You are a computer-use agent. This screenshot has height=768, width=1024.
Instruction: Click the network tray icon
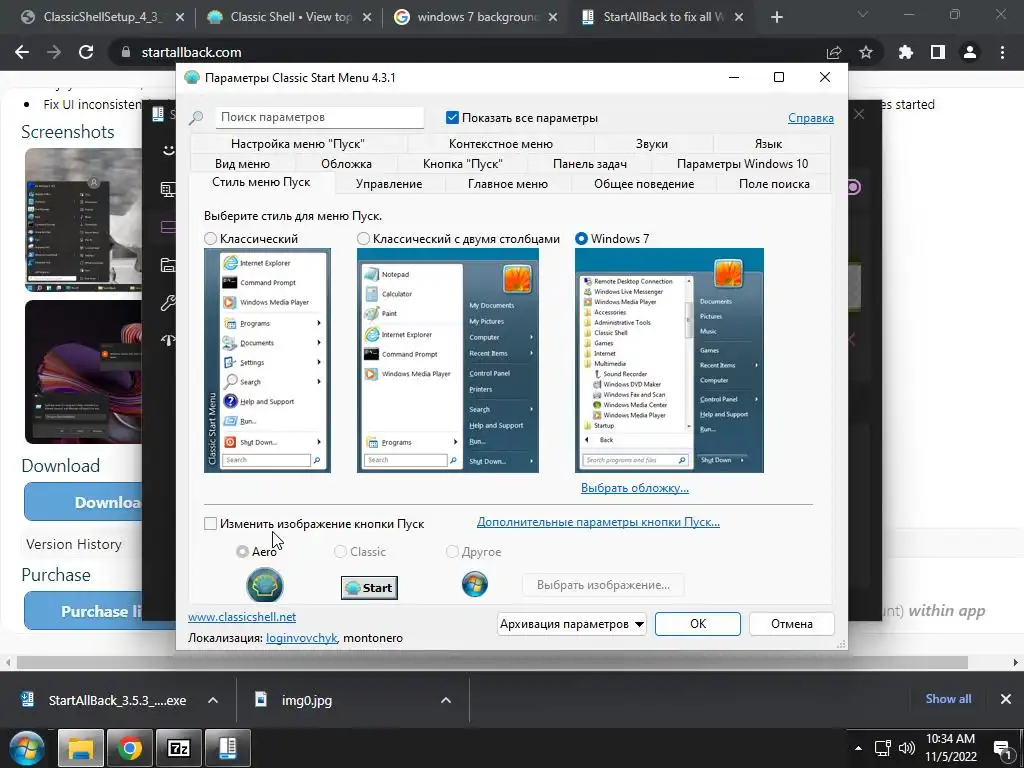883,748
